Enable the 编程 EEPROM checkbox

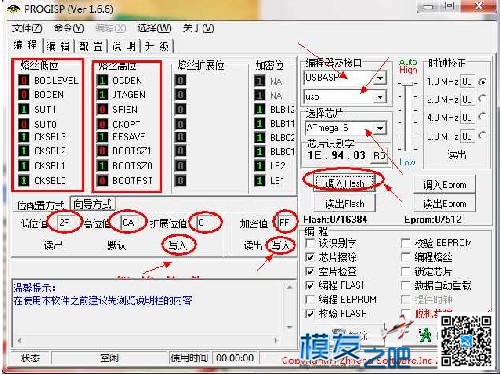pyautogui.click(x=310, y=299)
